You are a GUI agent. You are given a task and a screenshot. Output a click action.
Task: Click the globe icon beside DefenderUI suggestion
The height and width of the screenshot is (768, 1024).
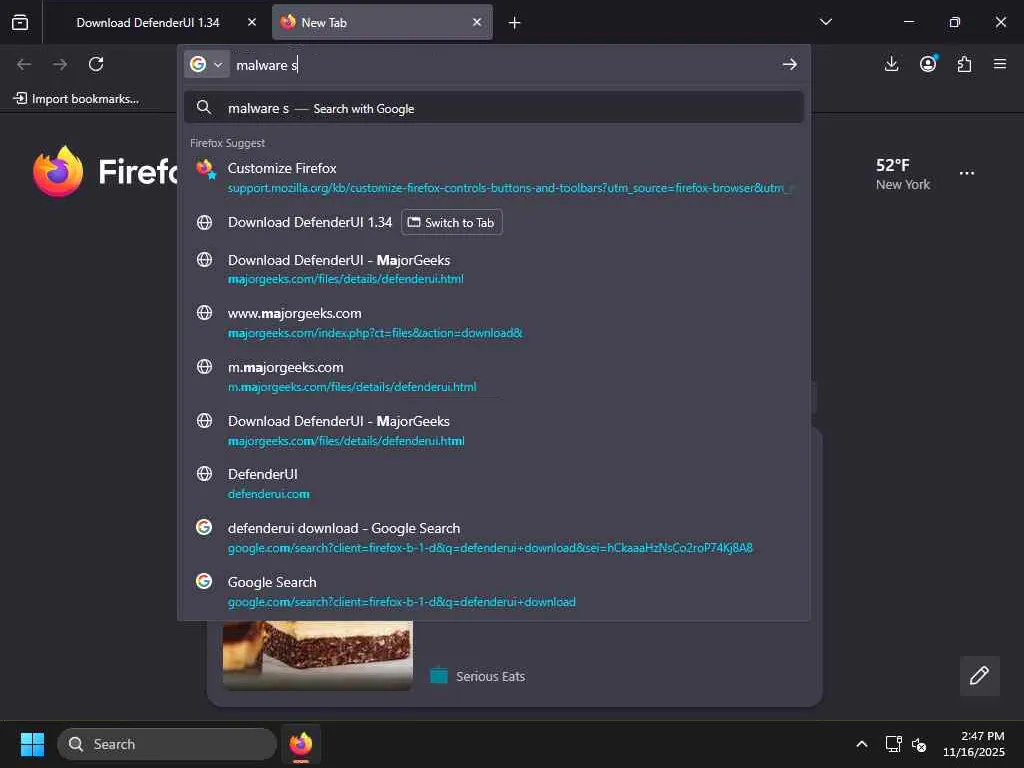click(x=204, y=473)
